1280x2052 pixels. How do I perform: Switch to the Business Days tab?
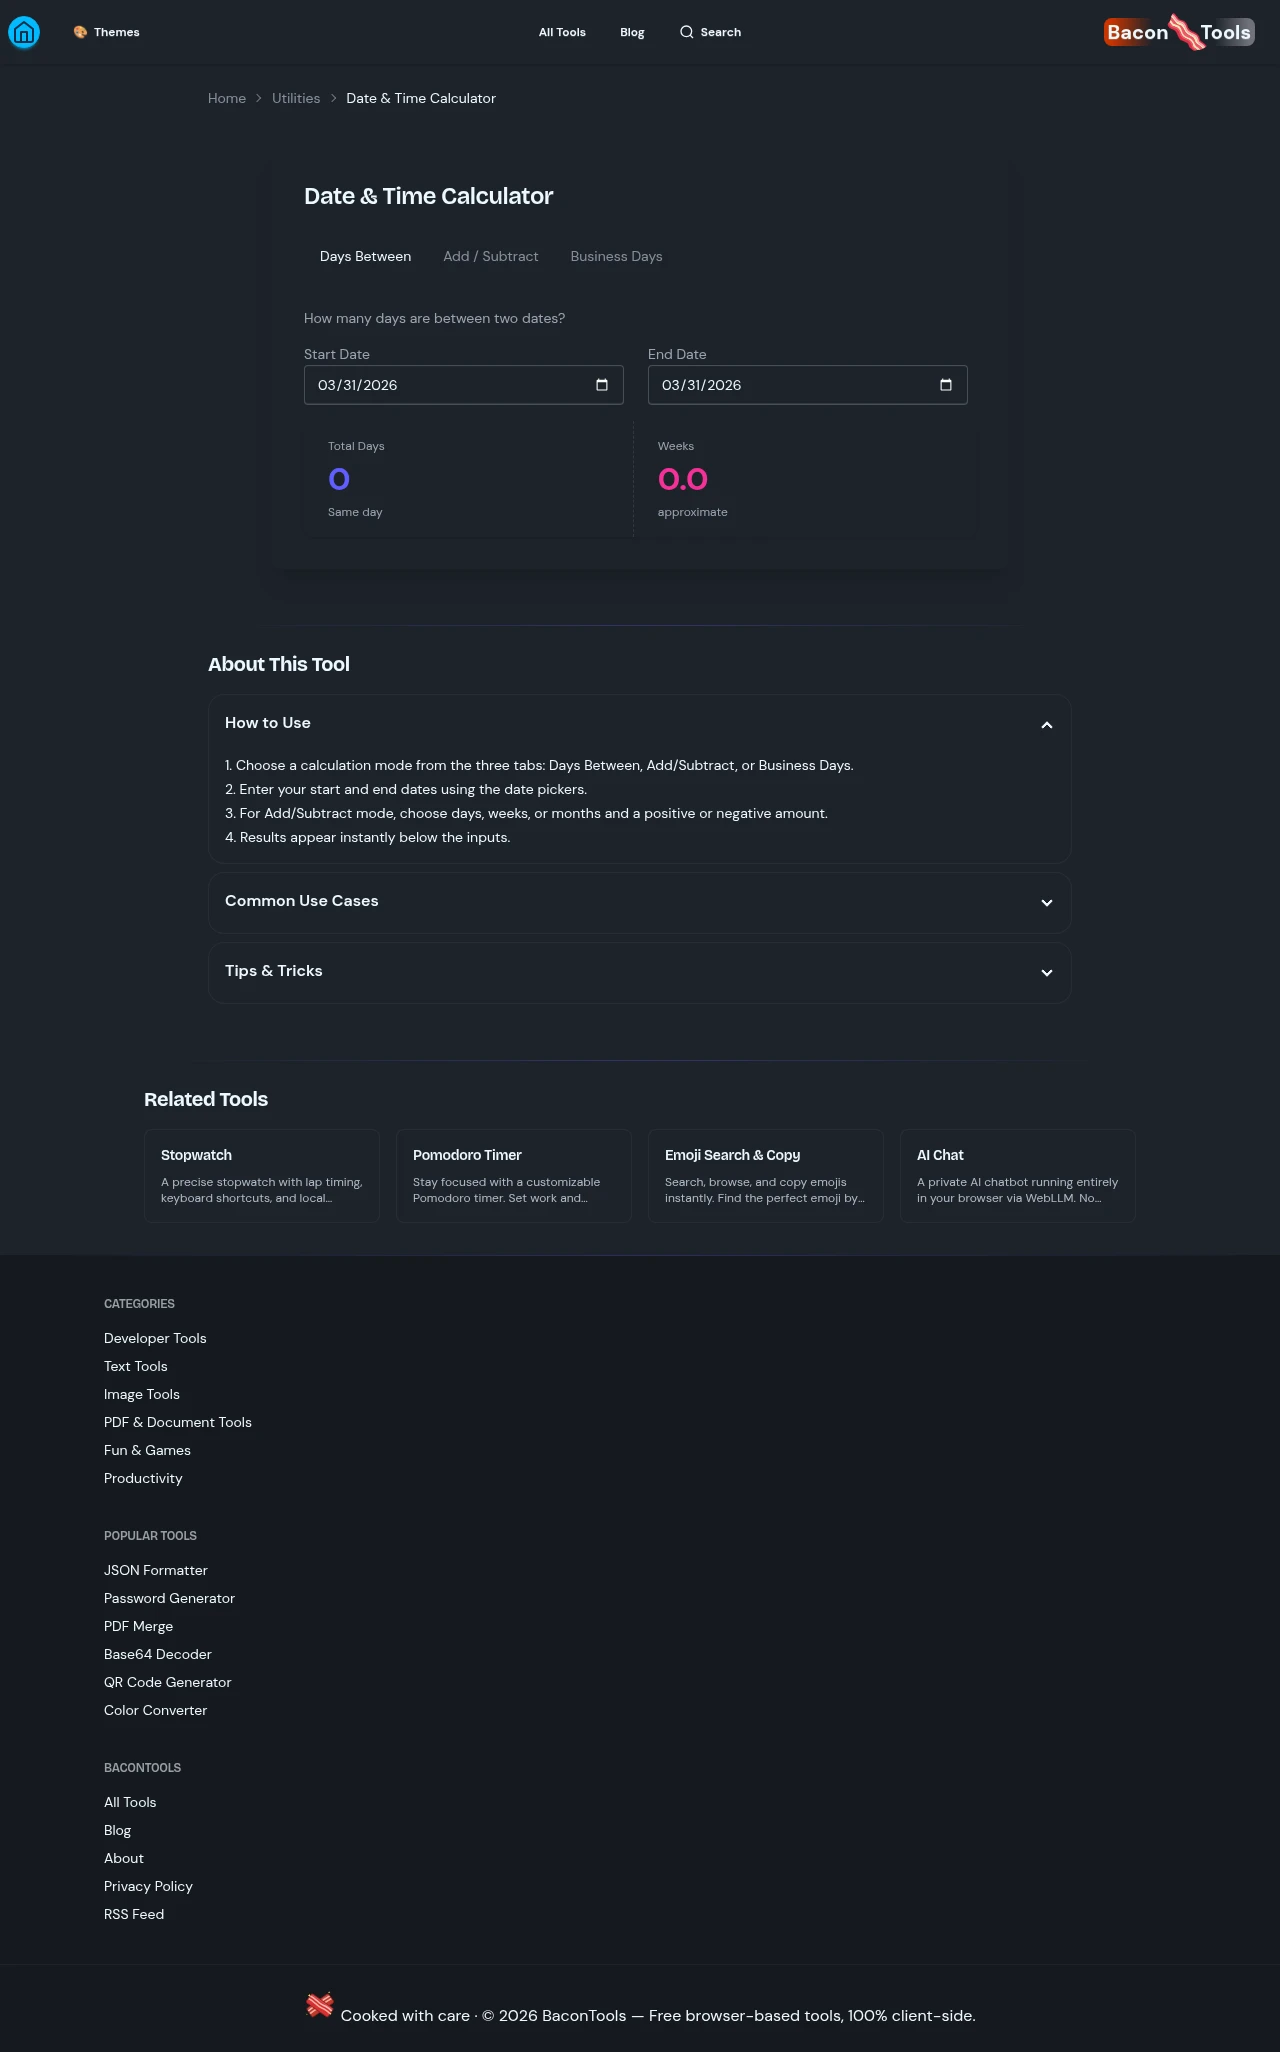[x=616, y=257]
